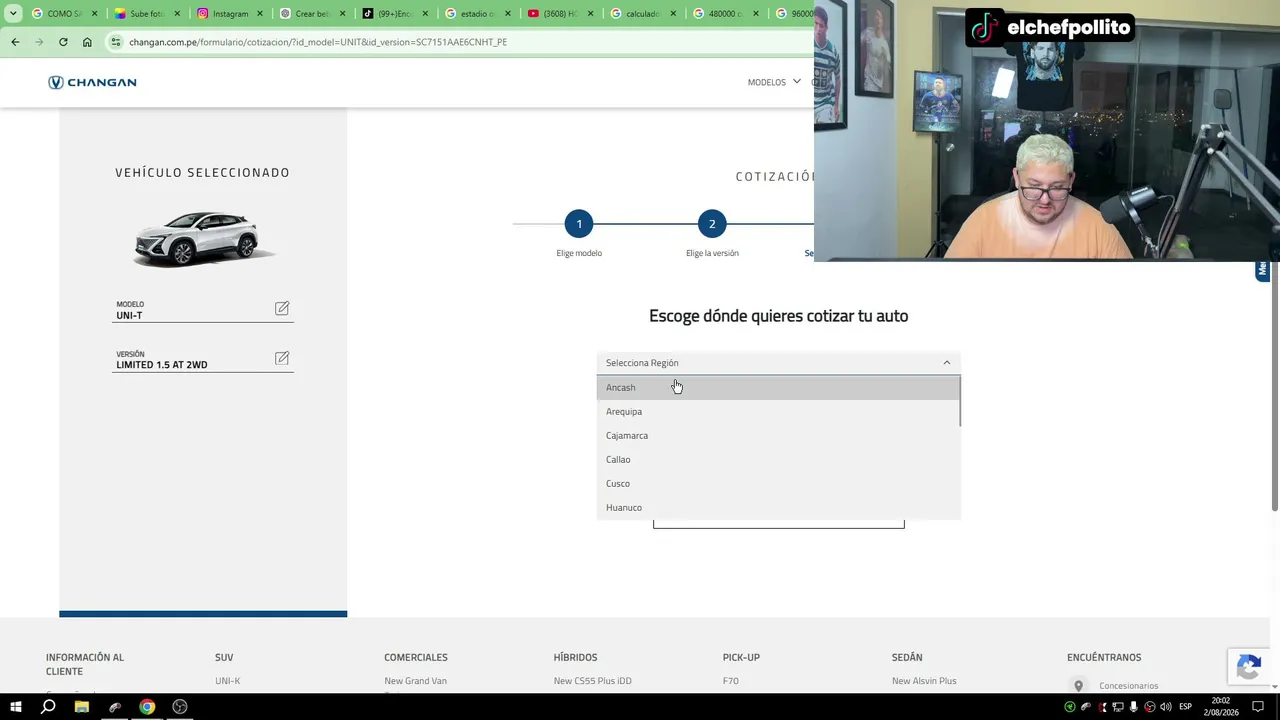Open the New CS55 Plus iDD link
Screen dimensions: 1280x720
click(x=592, y=681)
